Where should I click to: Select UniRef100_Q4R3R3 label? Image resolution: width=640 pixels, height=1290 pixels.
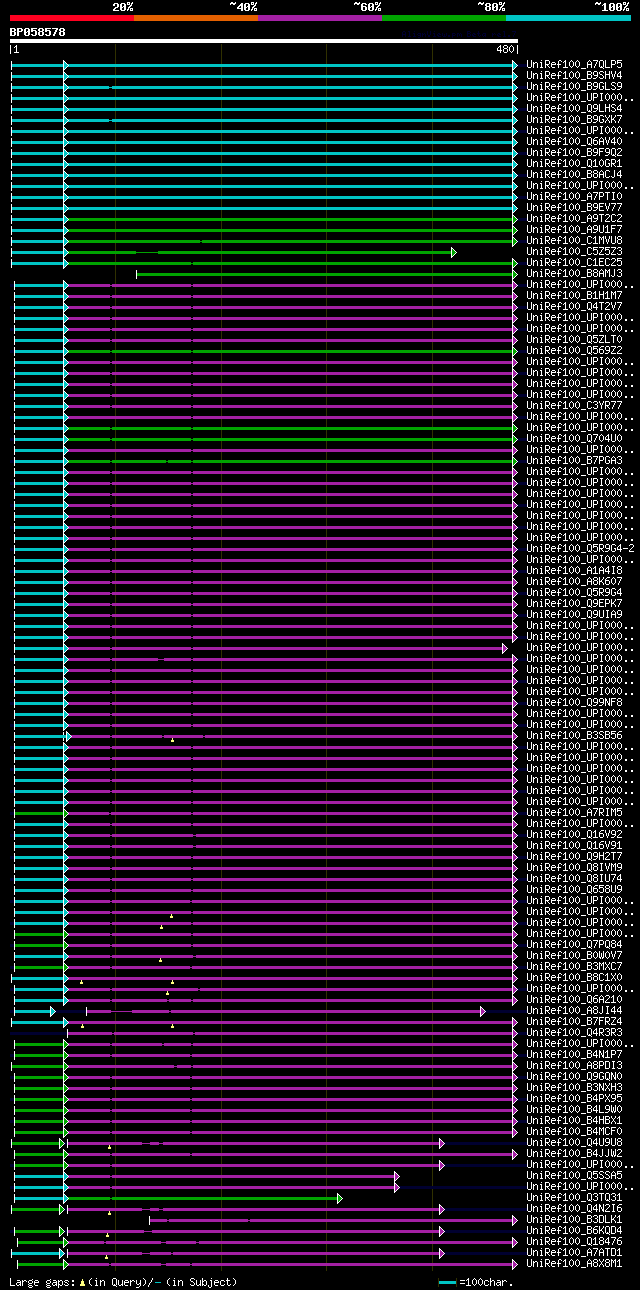point(574,1032)
